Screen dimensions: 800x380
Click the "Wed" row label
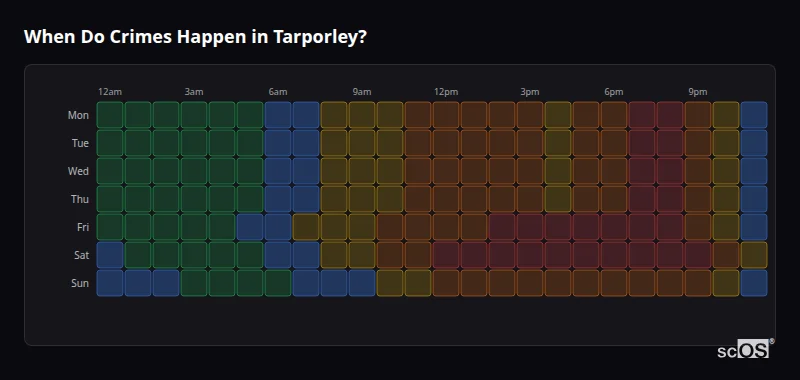78,171
